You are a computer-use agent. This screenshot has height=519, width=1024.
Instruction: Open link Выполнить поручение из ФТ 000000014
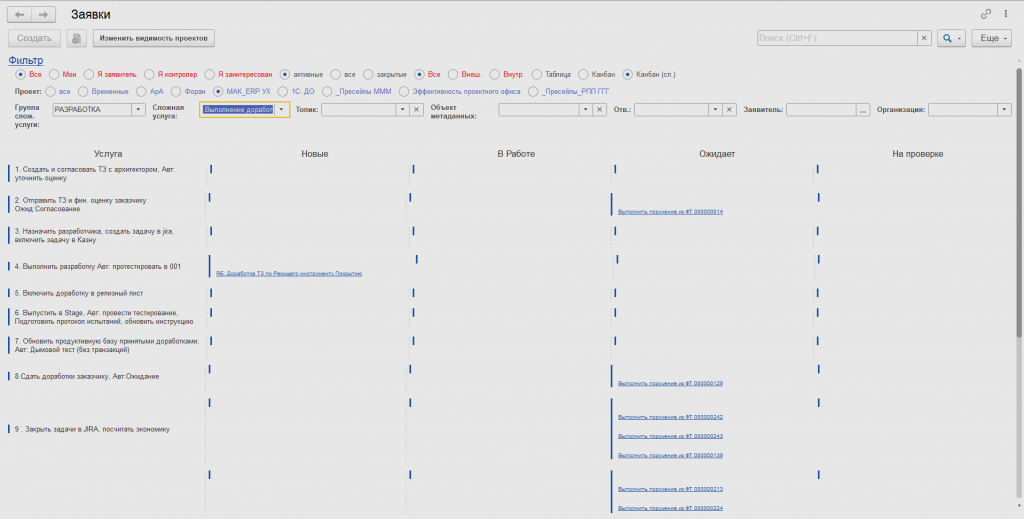pos(670,212)
